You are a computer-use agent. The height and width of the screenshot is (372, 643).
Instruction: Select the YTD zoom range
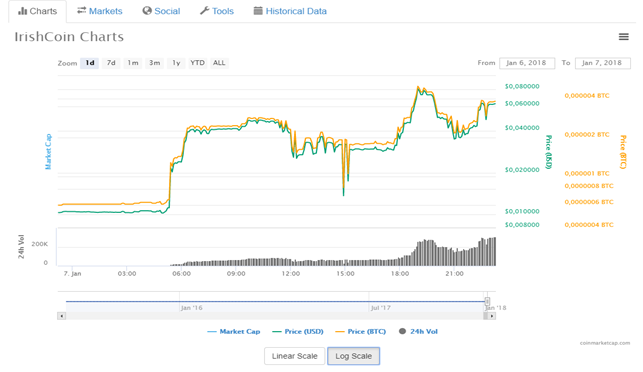pos(197,63)
